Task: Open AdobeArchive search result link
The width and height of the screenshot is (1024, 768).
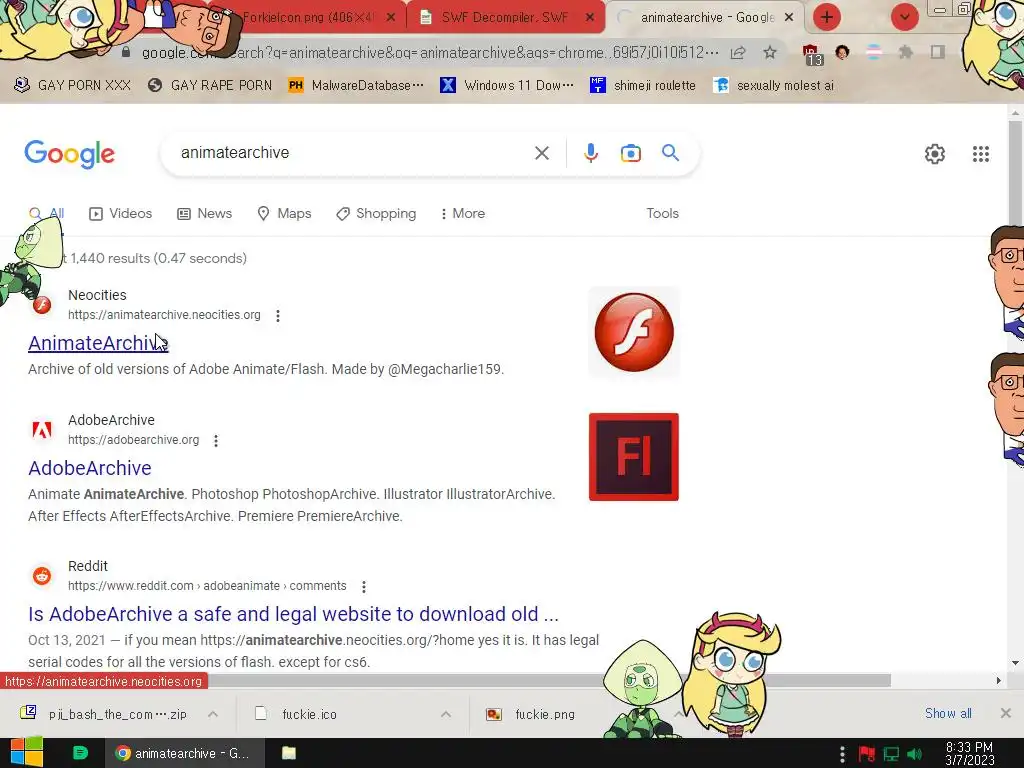Action: point(90,468)
